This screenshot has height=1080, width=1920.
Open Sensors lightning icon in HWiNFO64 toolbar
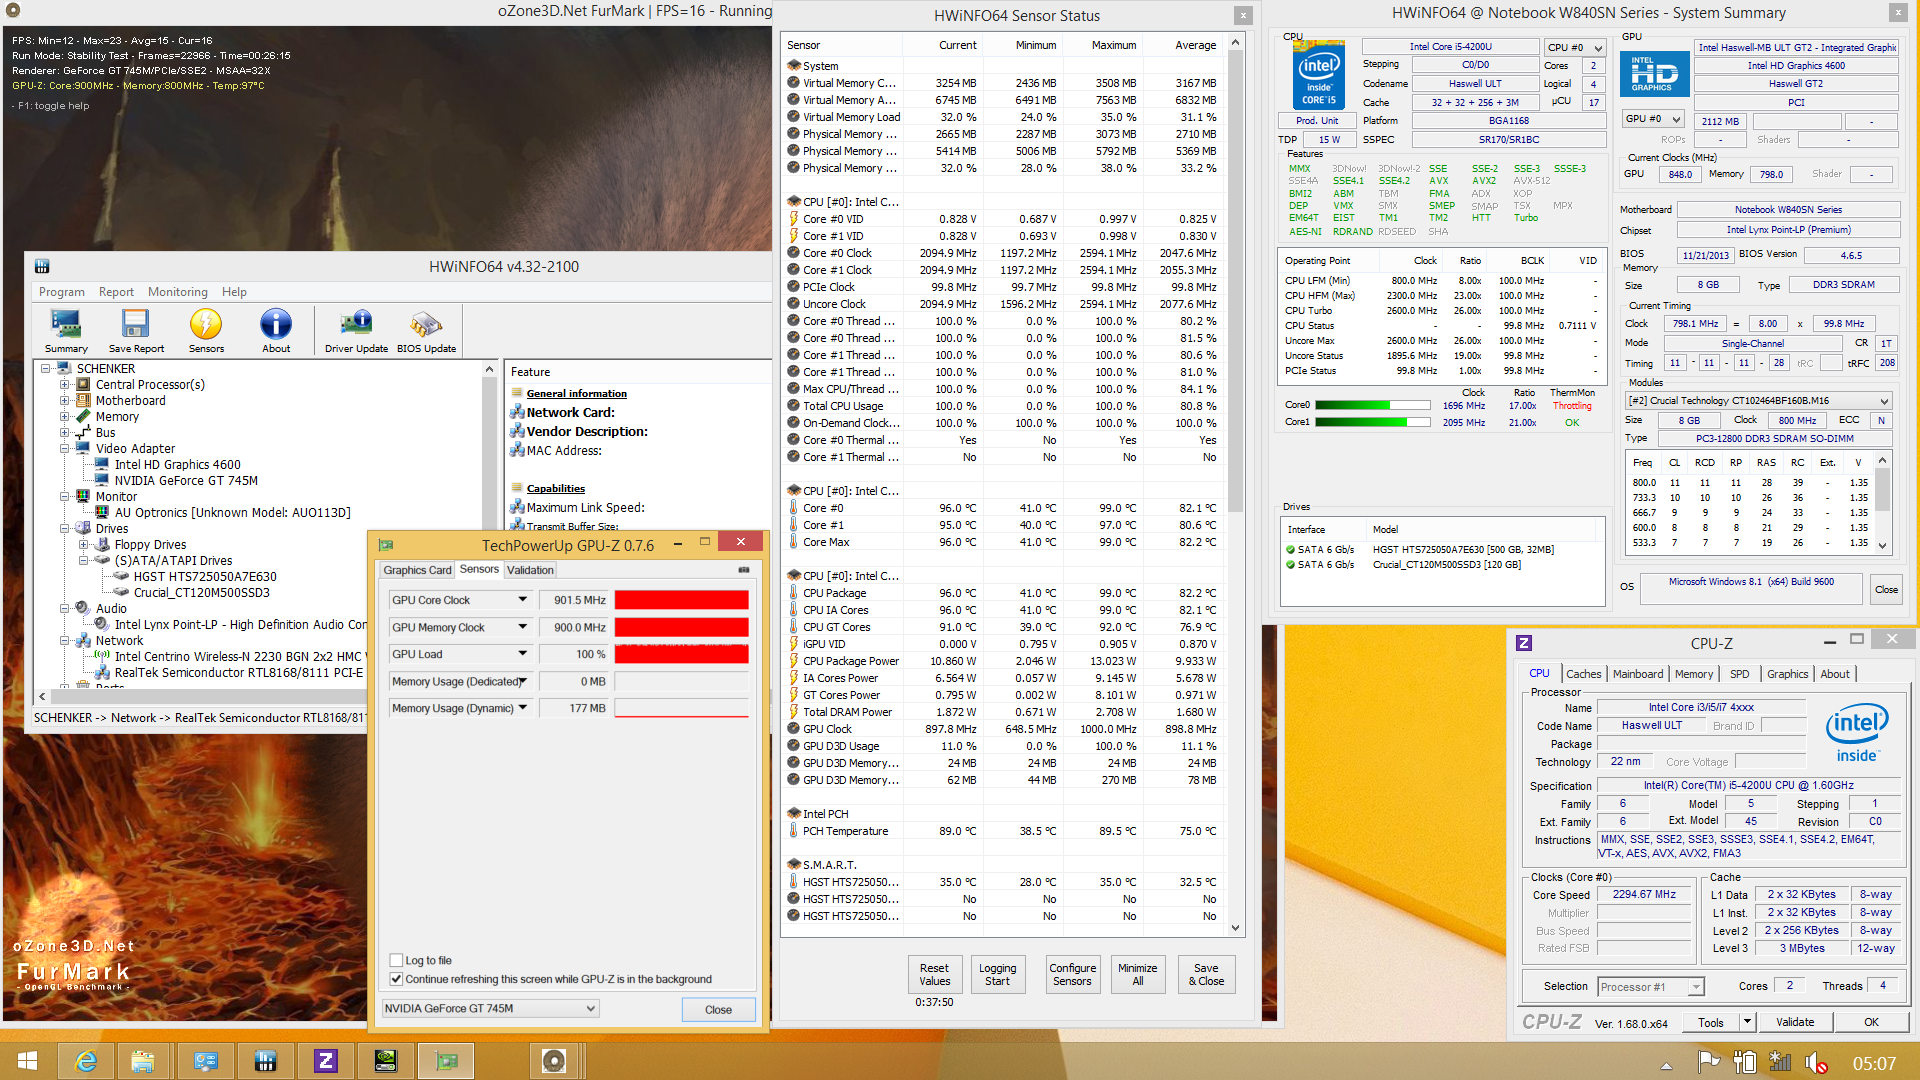tap(206, 331)
